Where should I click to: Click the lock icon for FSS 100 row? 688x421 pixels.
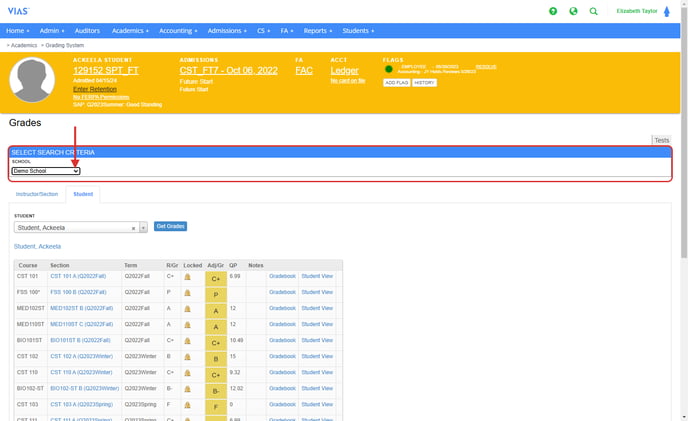point(187,293)
